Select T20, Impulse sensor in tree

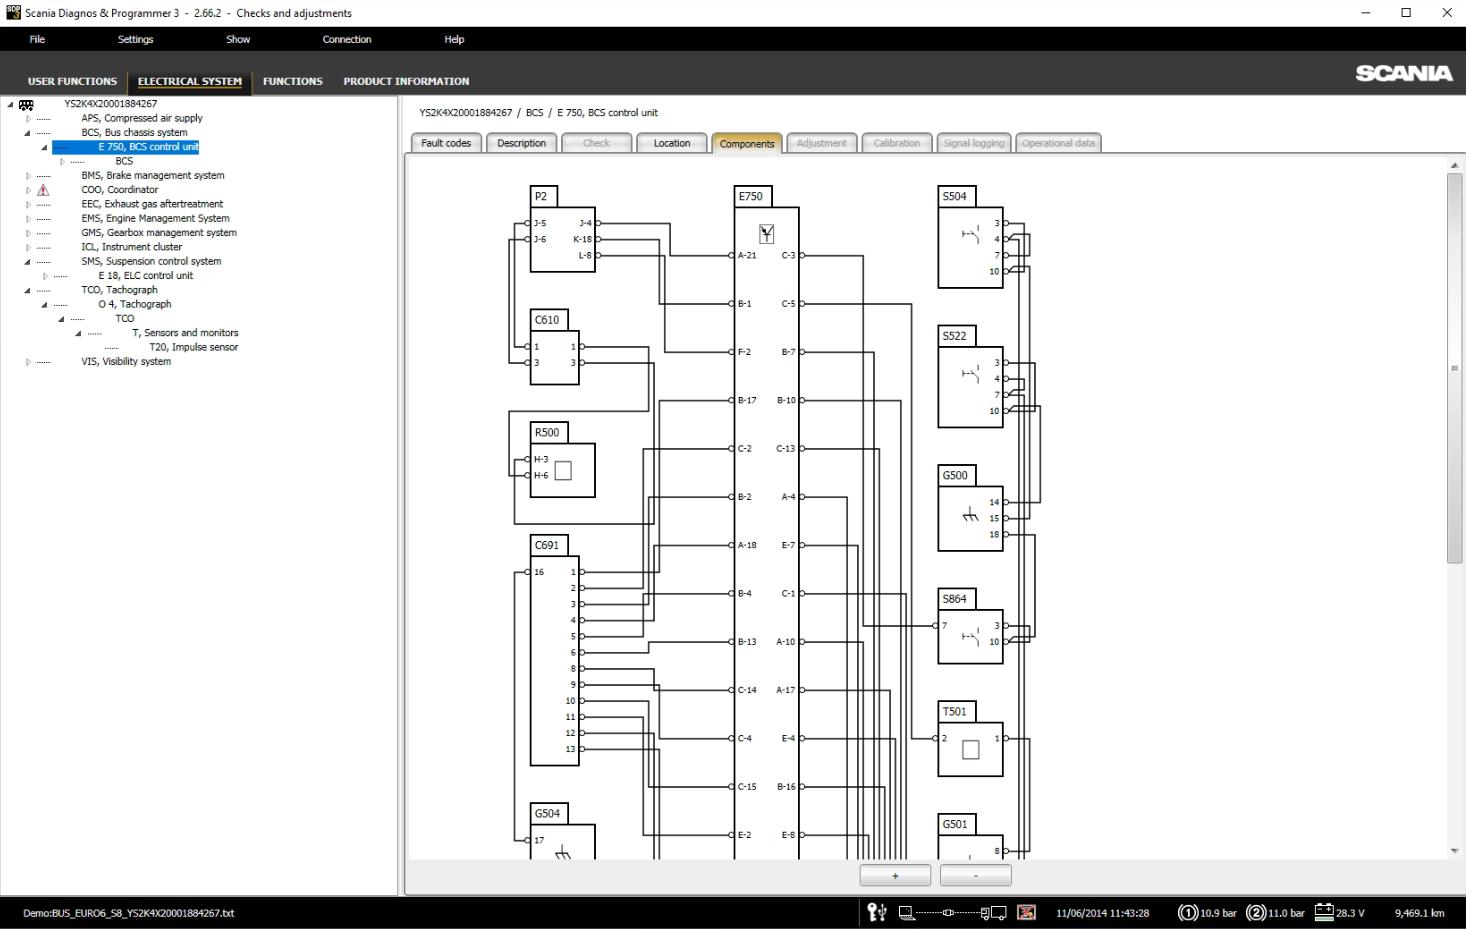click(x=194, y=347)
